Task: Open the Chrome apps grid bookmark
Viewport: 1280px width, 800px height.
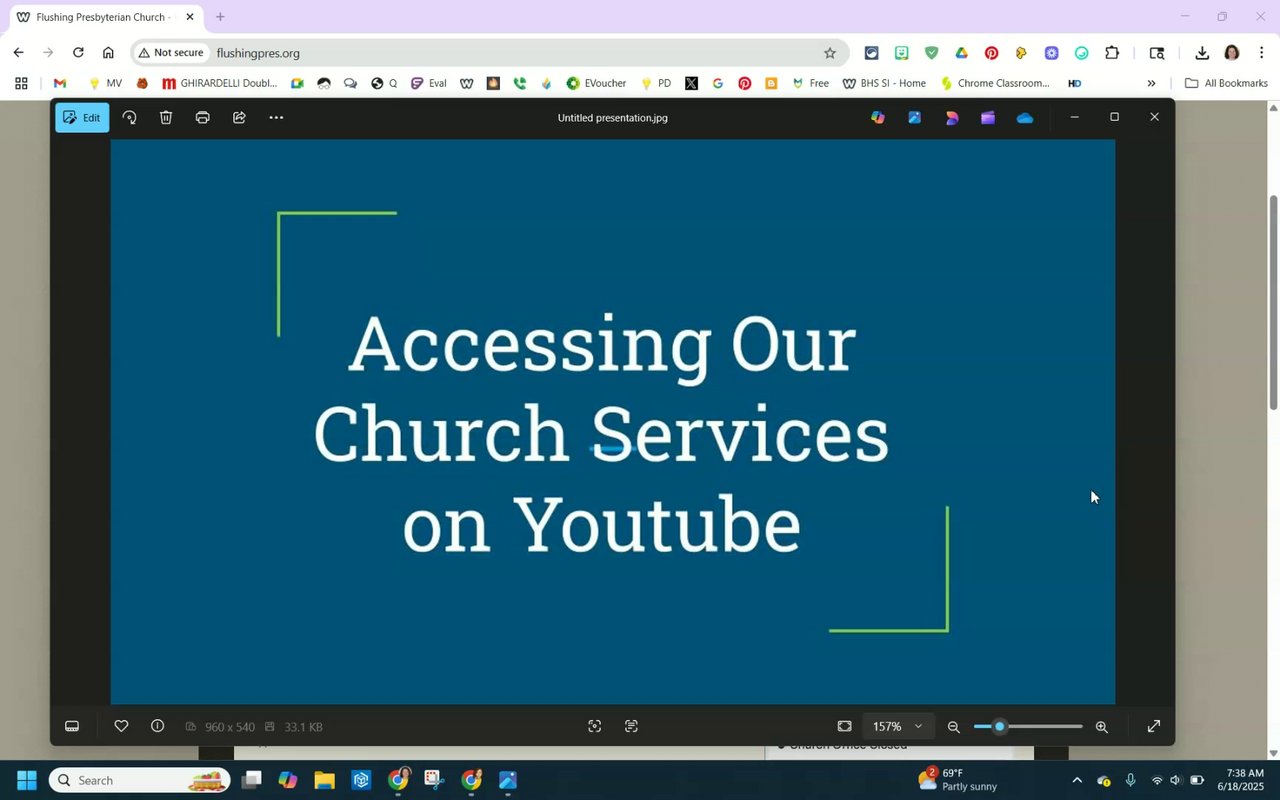Action: point(21,83)
